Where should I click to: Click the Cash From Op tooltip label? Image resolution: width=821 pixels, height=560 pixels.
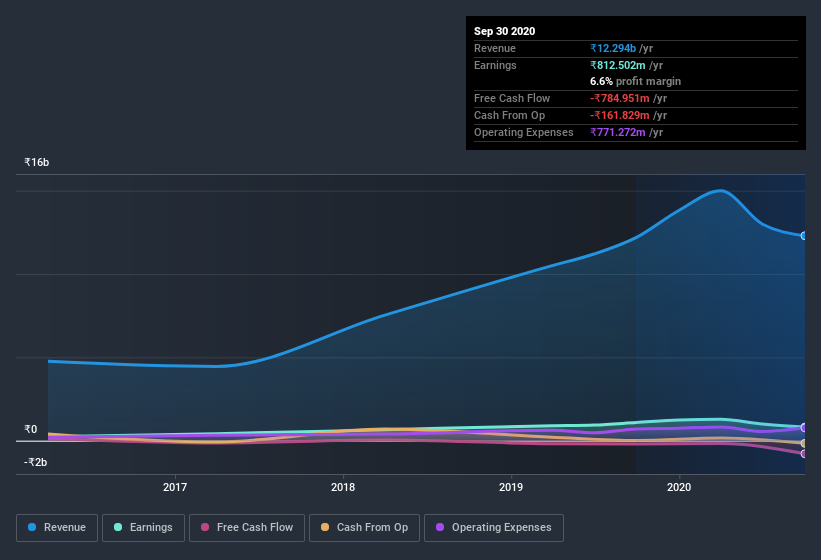tap(509, 115)
